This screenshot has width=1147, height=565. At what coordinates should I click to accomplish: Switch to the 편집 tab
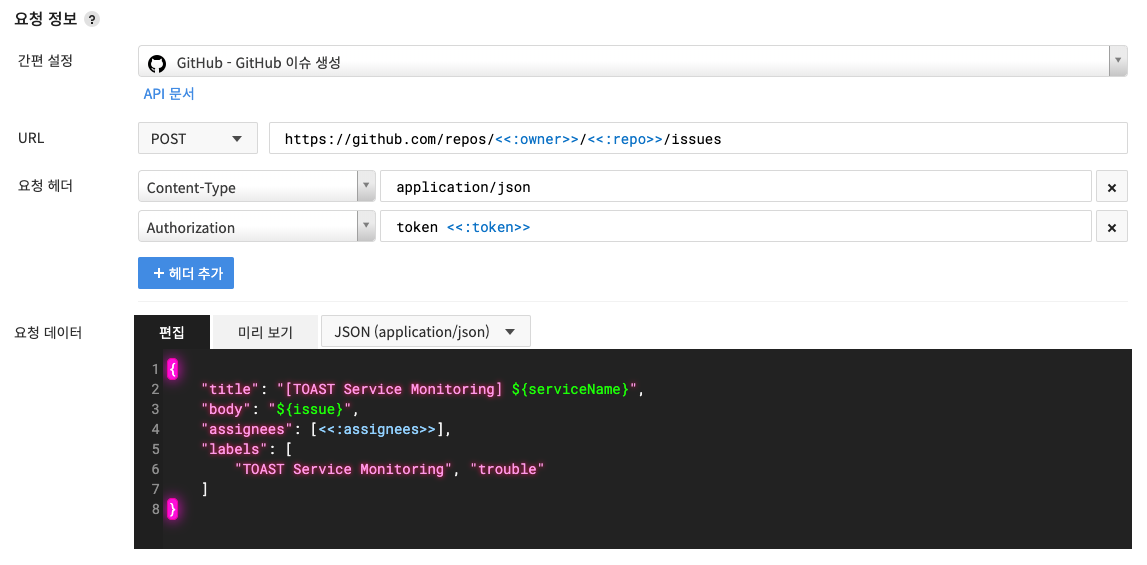click(172, 332)
